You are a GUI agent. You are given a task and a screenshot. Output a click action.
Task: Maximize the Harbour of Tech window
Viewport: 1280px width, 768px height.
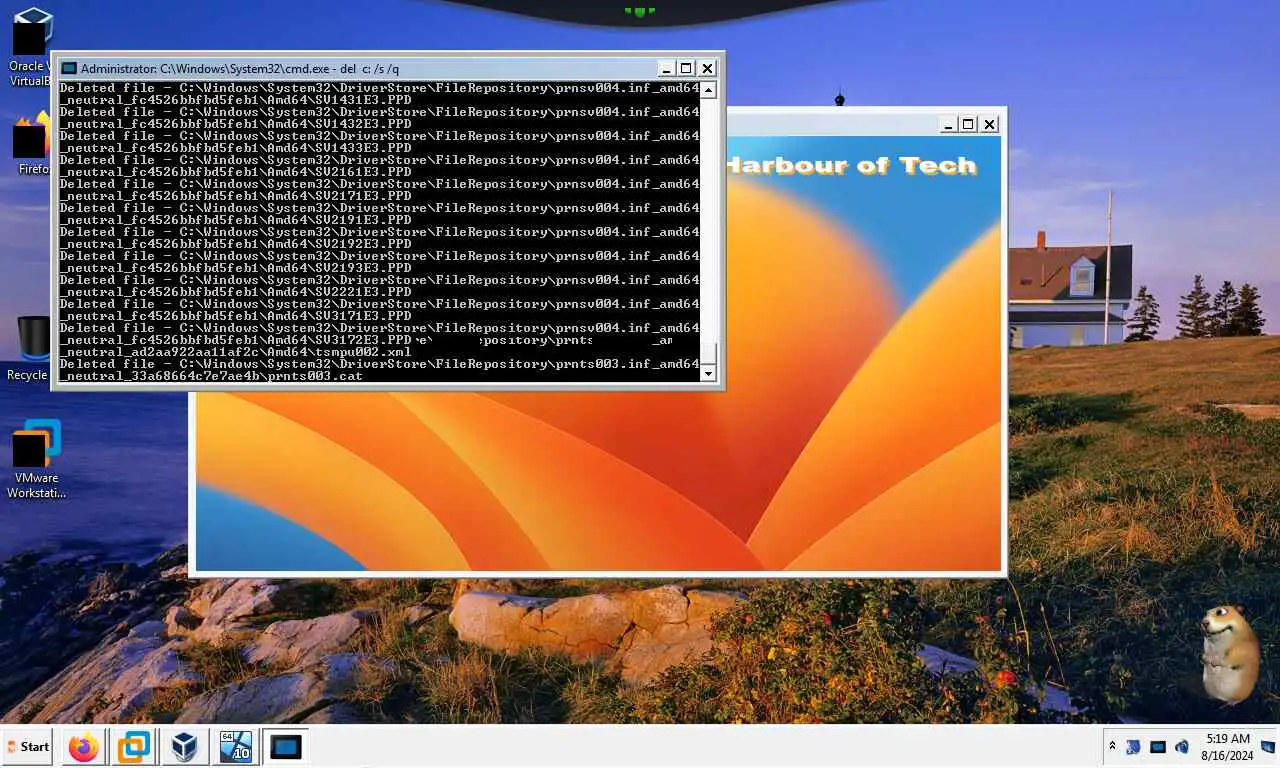[x=967, y=124]
